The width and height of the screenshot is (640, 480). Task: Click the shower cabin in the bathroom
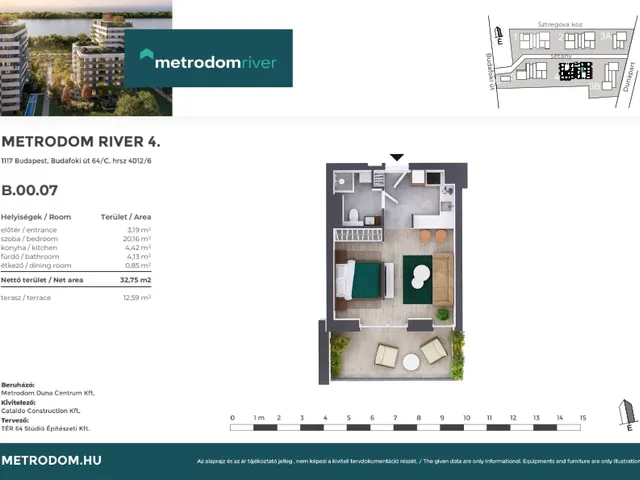(344, 182)
